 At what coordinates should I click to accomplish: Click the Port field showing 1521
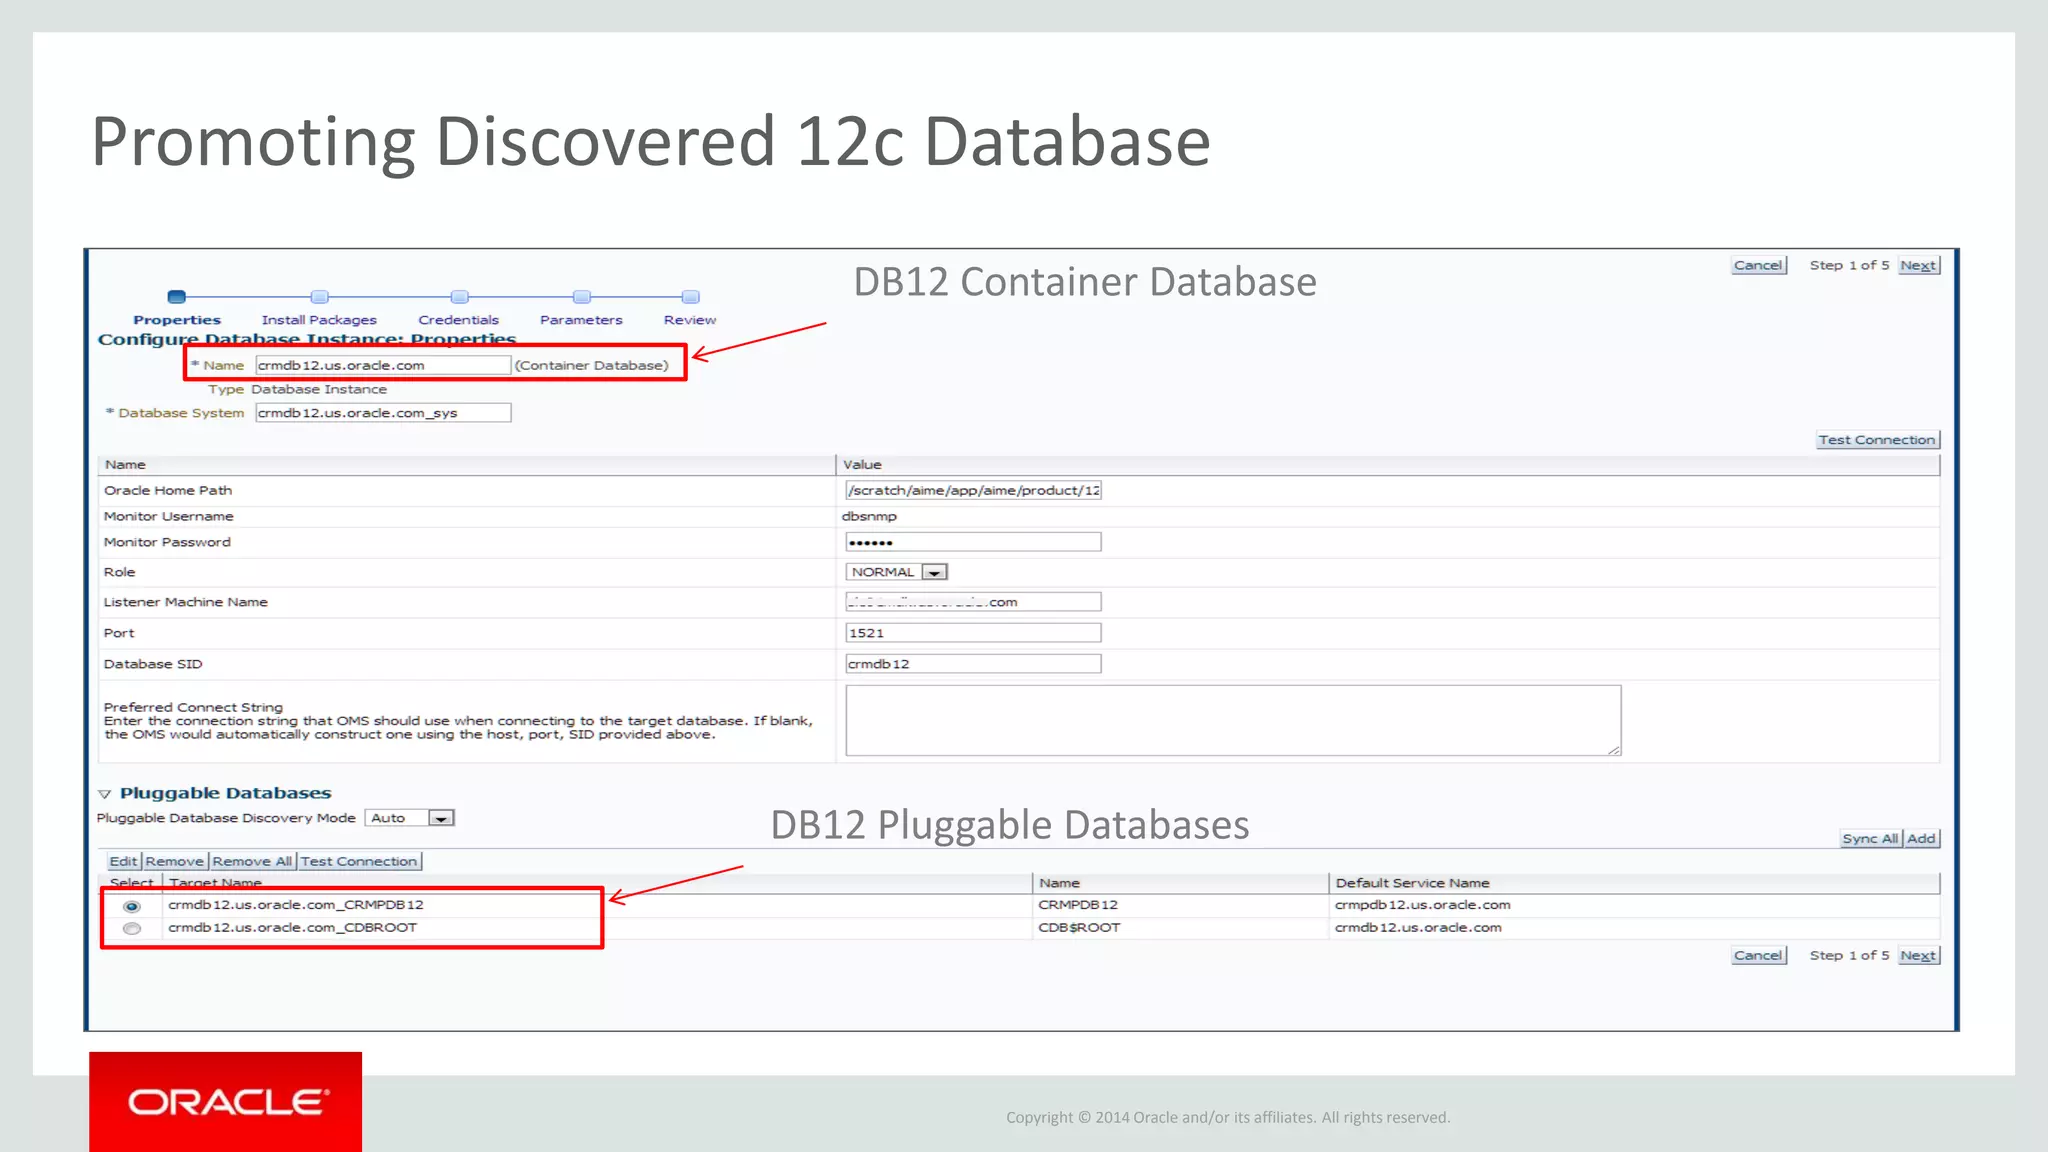pyautogui.click(x=973, y=633)
